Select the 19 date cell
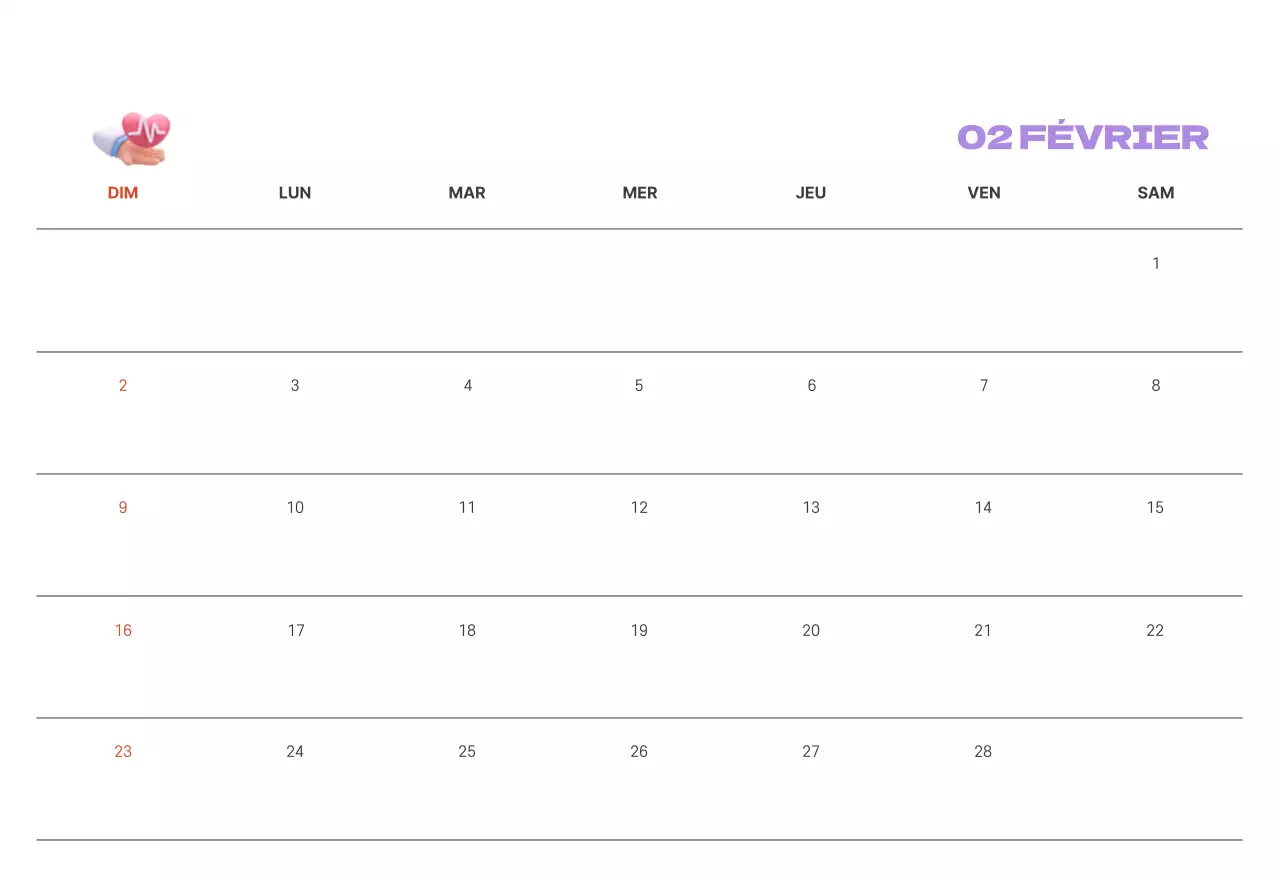1280x880 pixels. tap(639, 630)
